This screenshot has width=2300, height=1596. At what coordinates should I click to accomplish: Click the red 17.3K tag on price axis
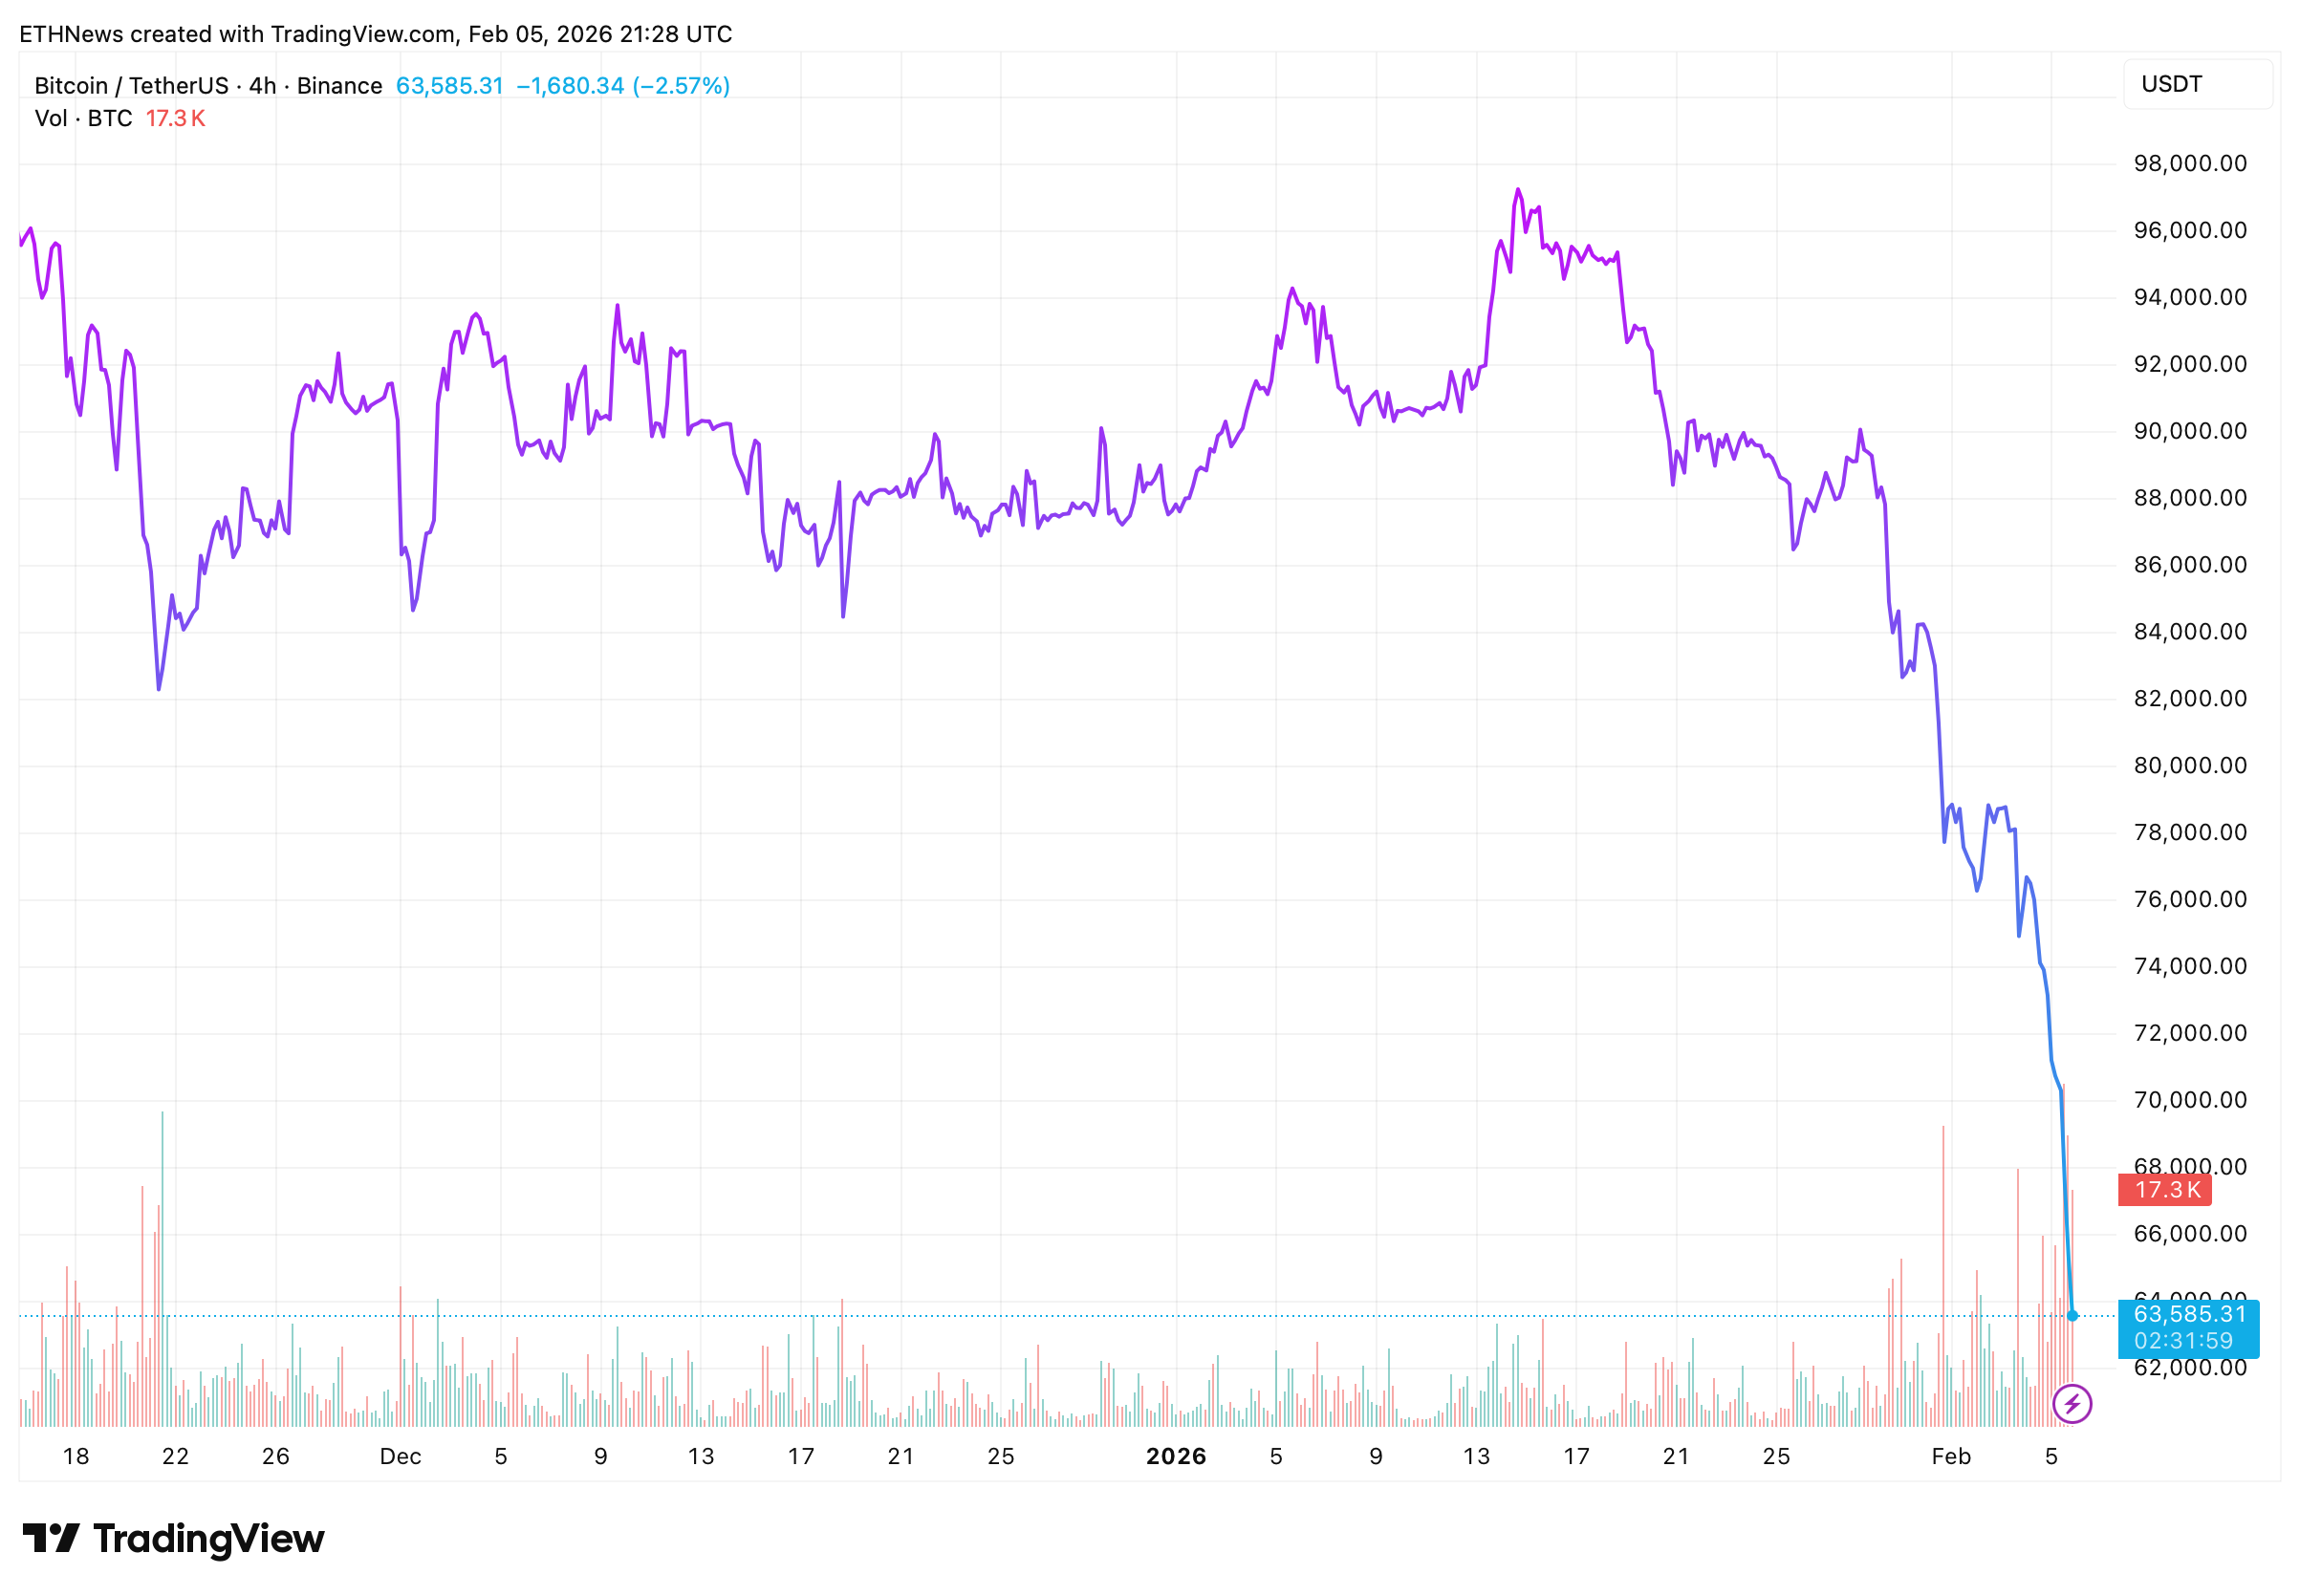(x=2166, y=1190)
